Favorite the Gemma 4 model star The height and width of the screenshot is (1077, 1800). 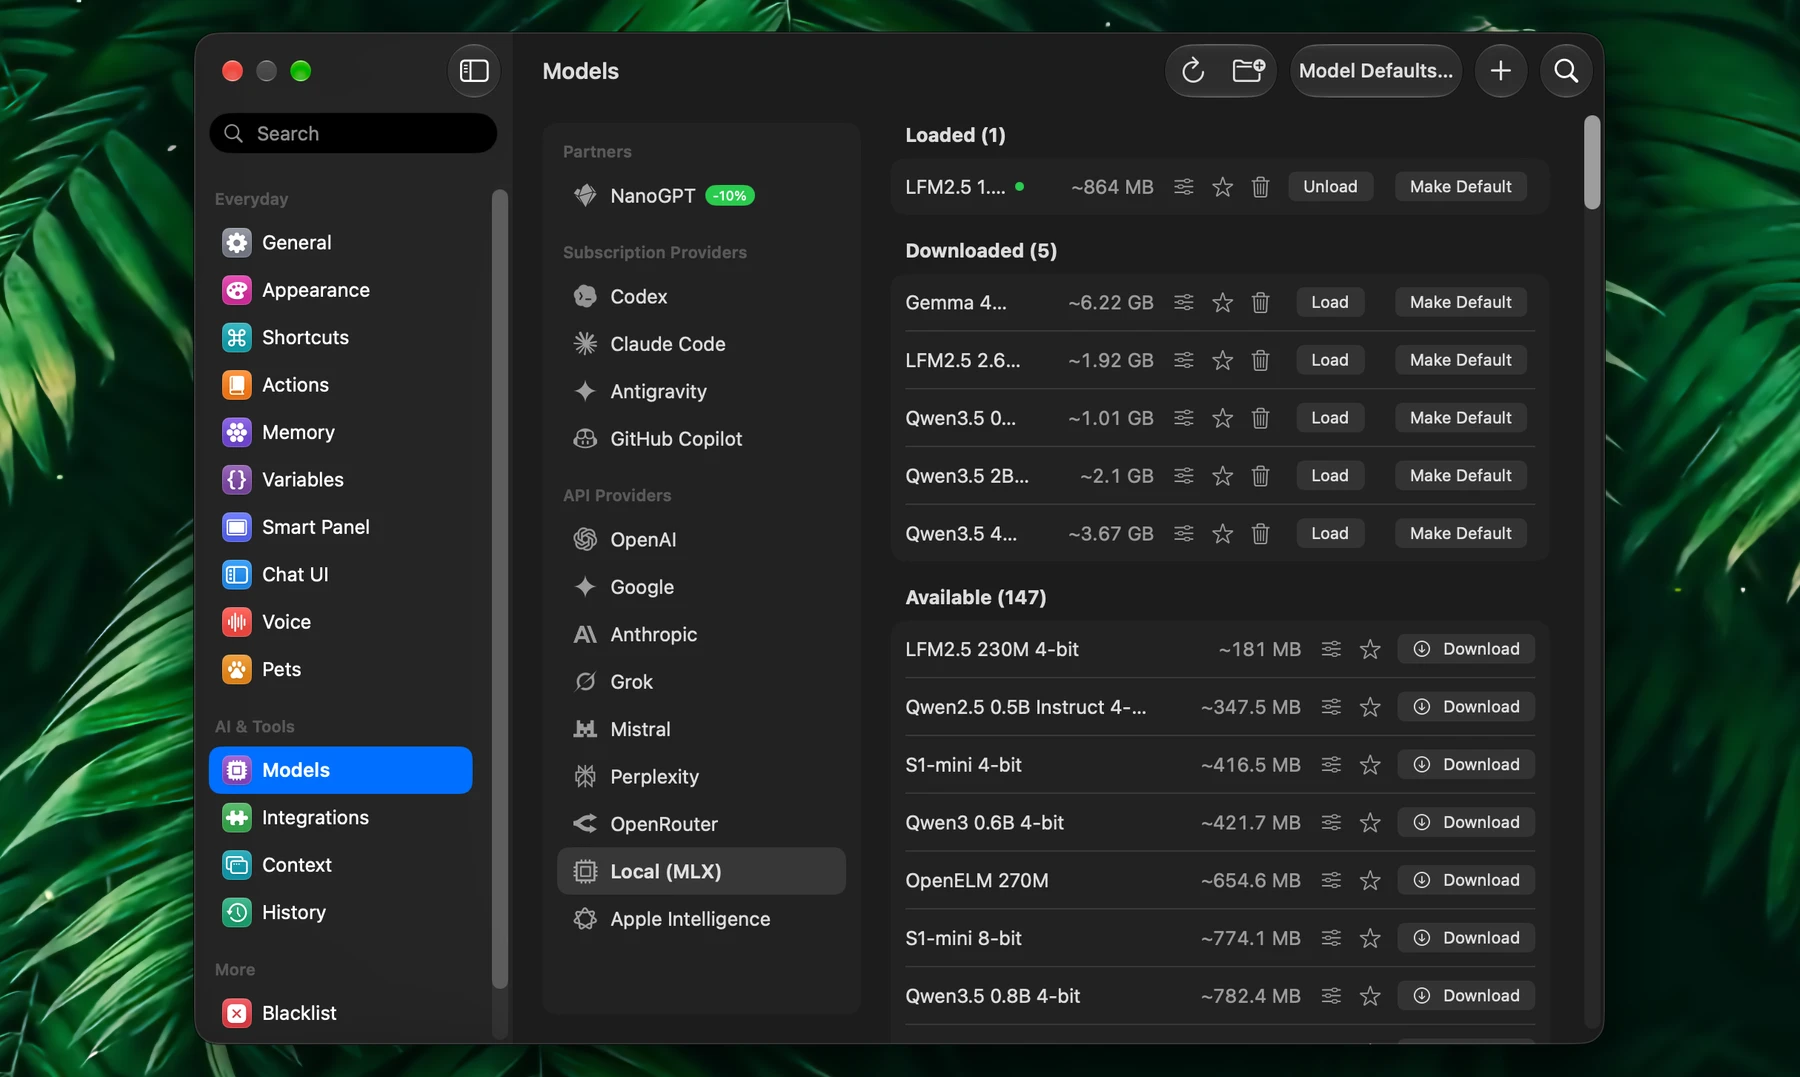pyautogui.click(x=1222, y=302)
